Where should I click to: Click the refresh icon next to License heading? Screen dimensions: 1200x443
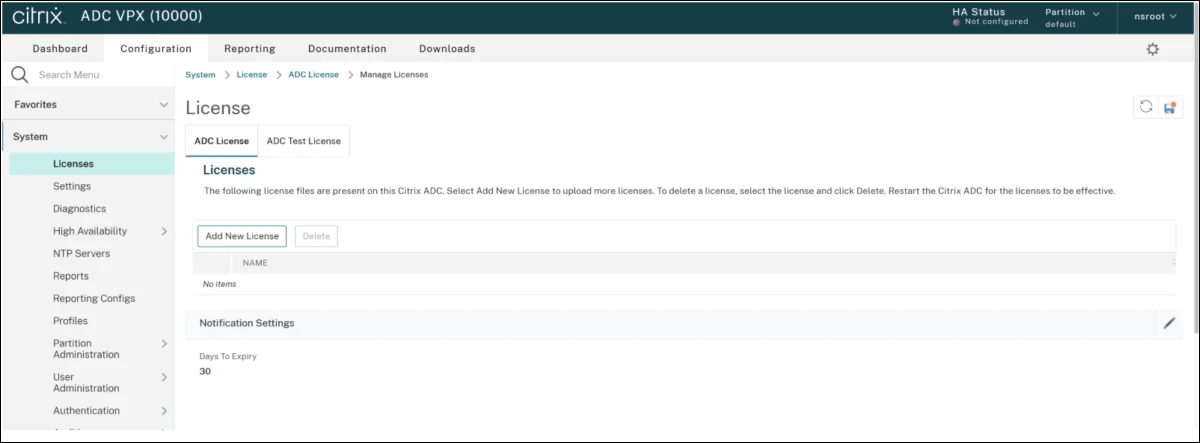click(1146, 107)
